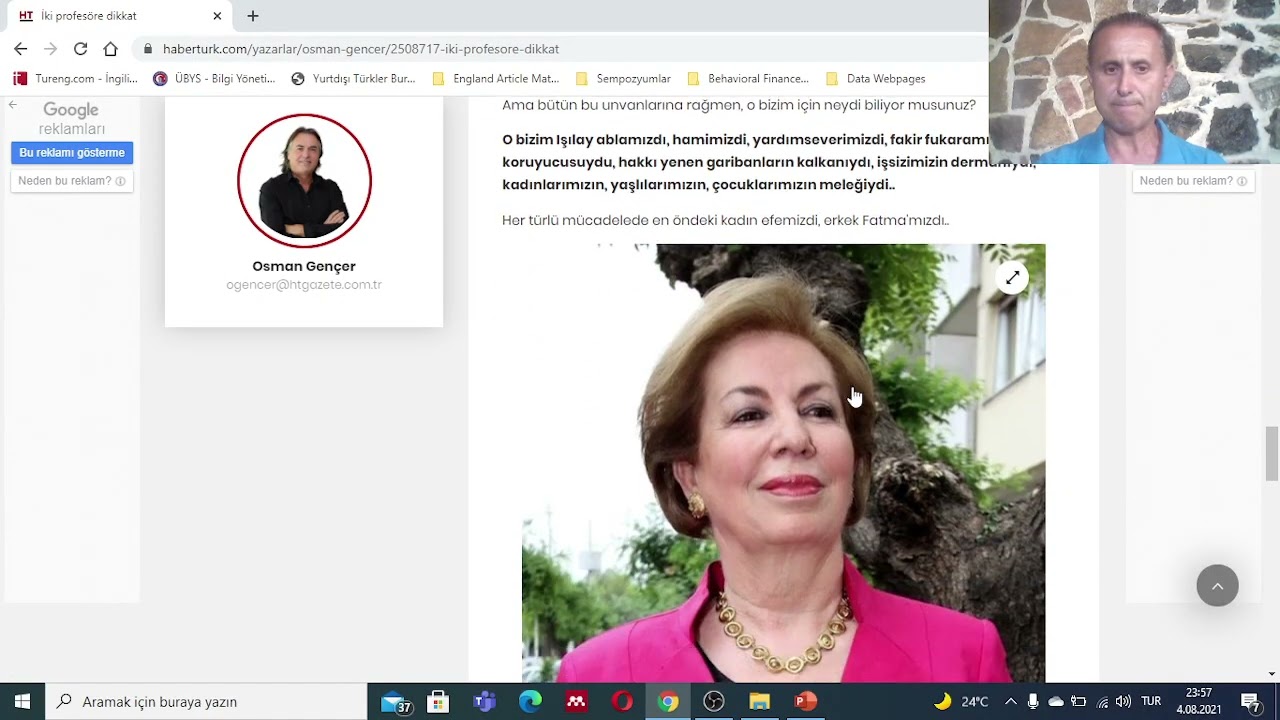Viewport: 1280px width, 720px height.
Task: Expand the article photo to fullscreen
Action: click(1012, 278)
